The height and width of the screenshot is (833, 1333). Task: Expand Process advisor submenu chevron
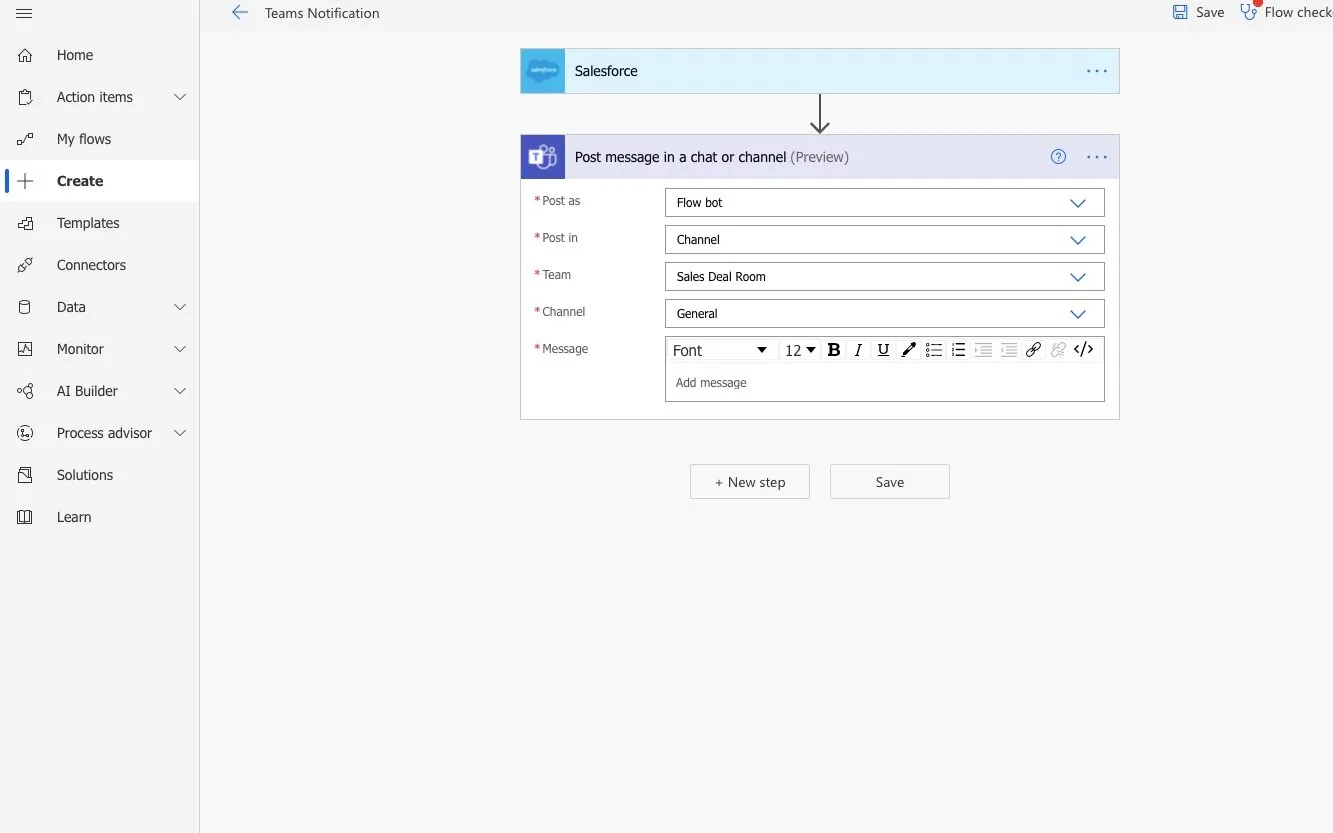tap(180, 433)
